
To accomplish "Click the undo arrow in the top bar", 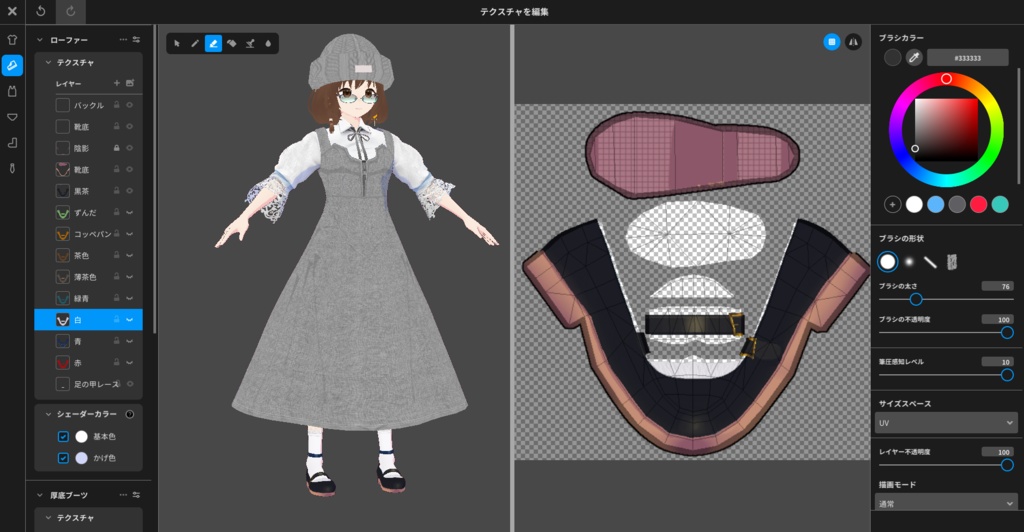I will coord(40,11).
